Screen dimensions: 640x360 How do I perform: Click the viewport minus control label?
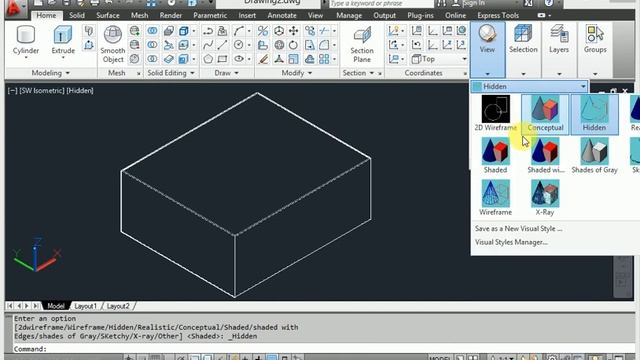[13, 91]
